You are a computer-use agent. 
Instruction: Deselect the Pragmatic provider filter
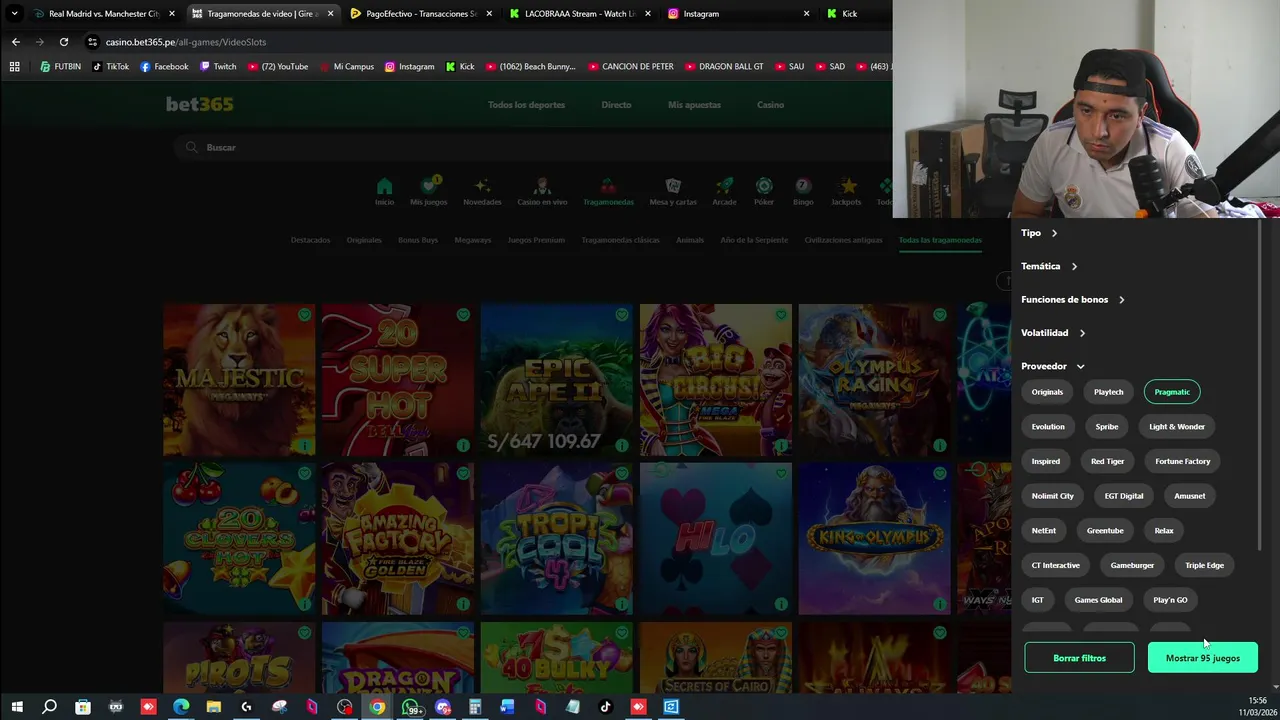pyautogui.click(x=1172, y=392)
